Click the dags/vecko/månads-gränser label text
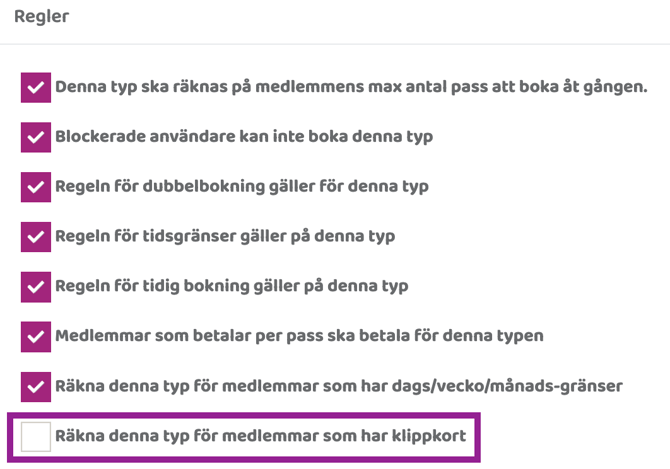The height and width of the screenshot is (469, 670). coord(339,386)
